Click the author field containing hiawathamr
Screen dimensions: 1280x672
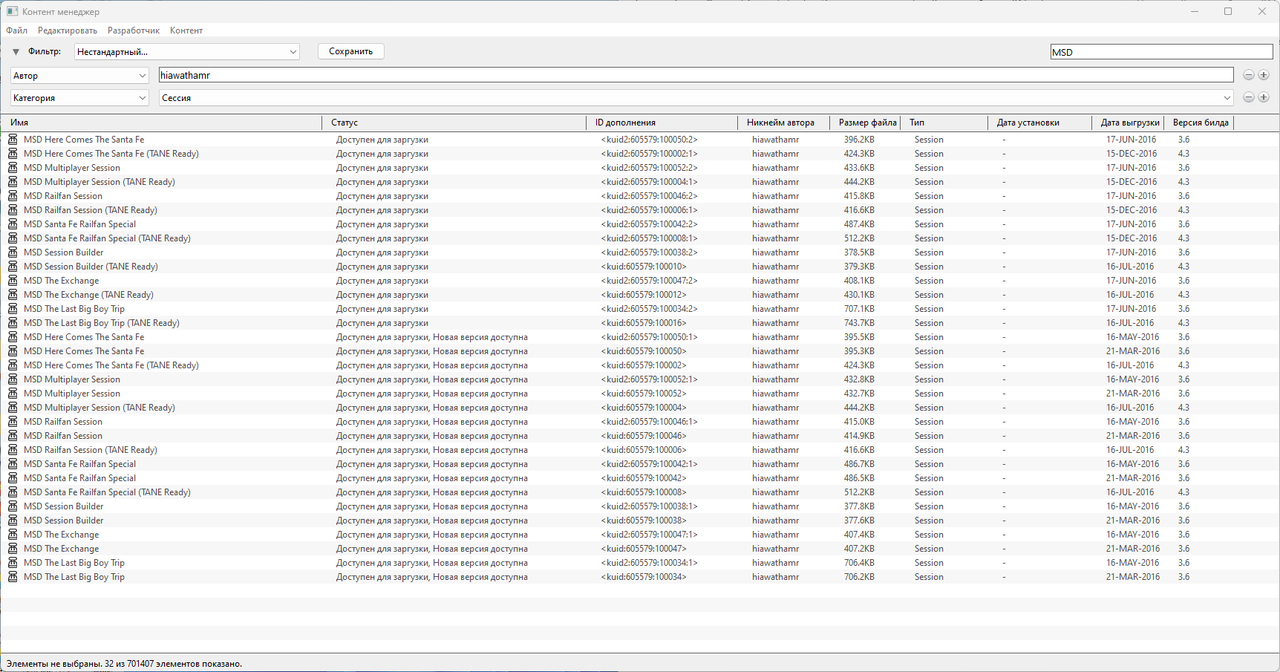click(696, 75)
